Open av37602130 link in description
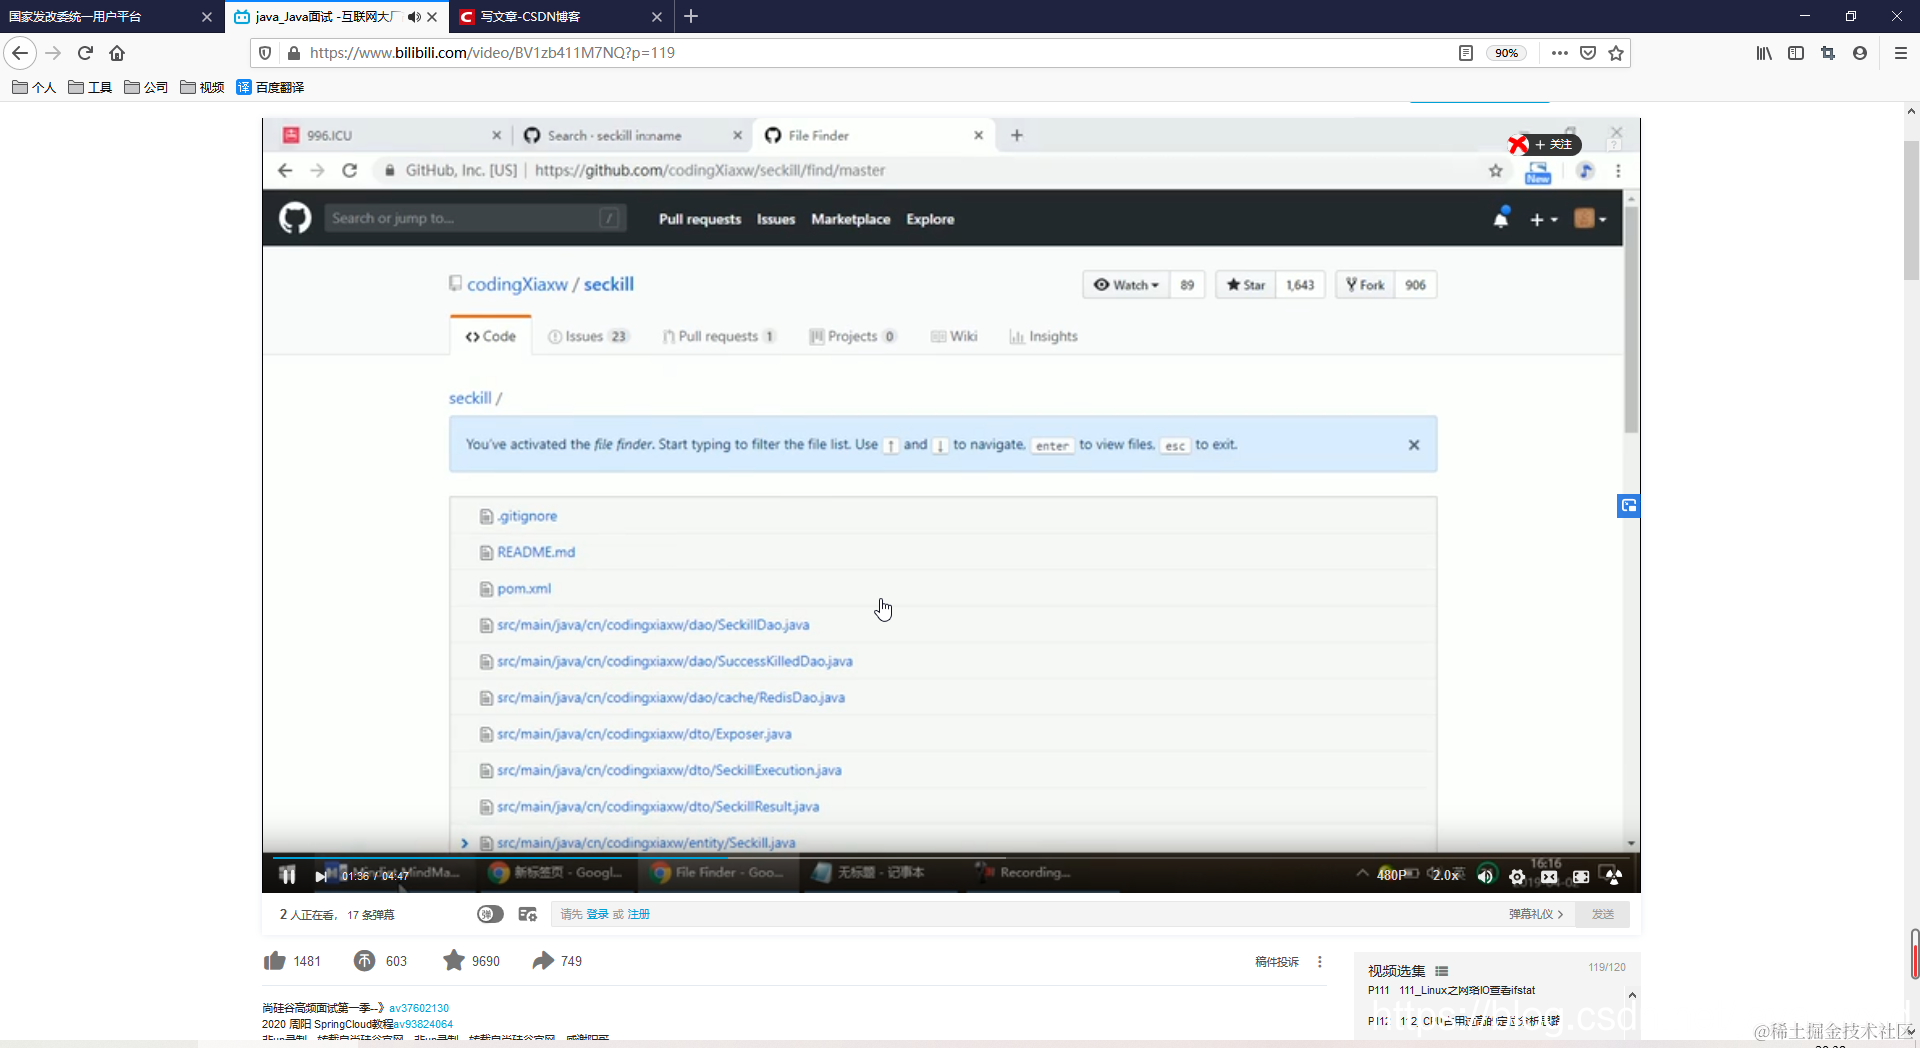The width and height of the screenshot is (1920, 1048). [419, 1008]
